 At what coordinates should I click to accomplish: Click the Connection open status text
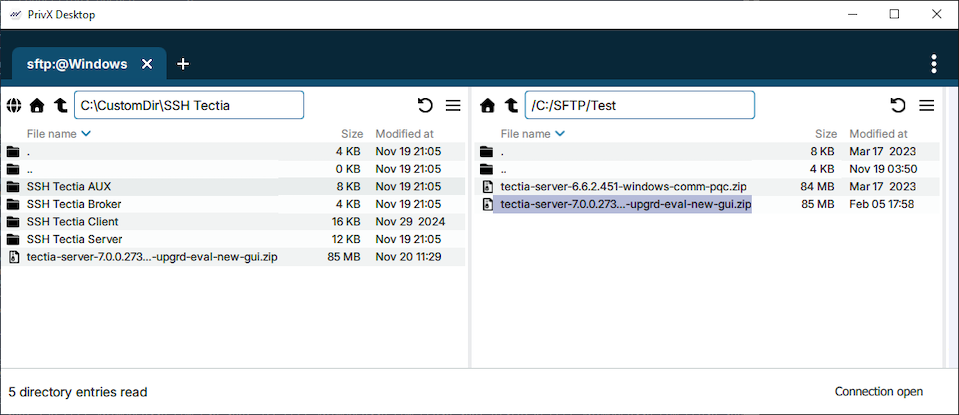(x=879, y=392)
